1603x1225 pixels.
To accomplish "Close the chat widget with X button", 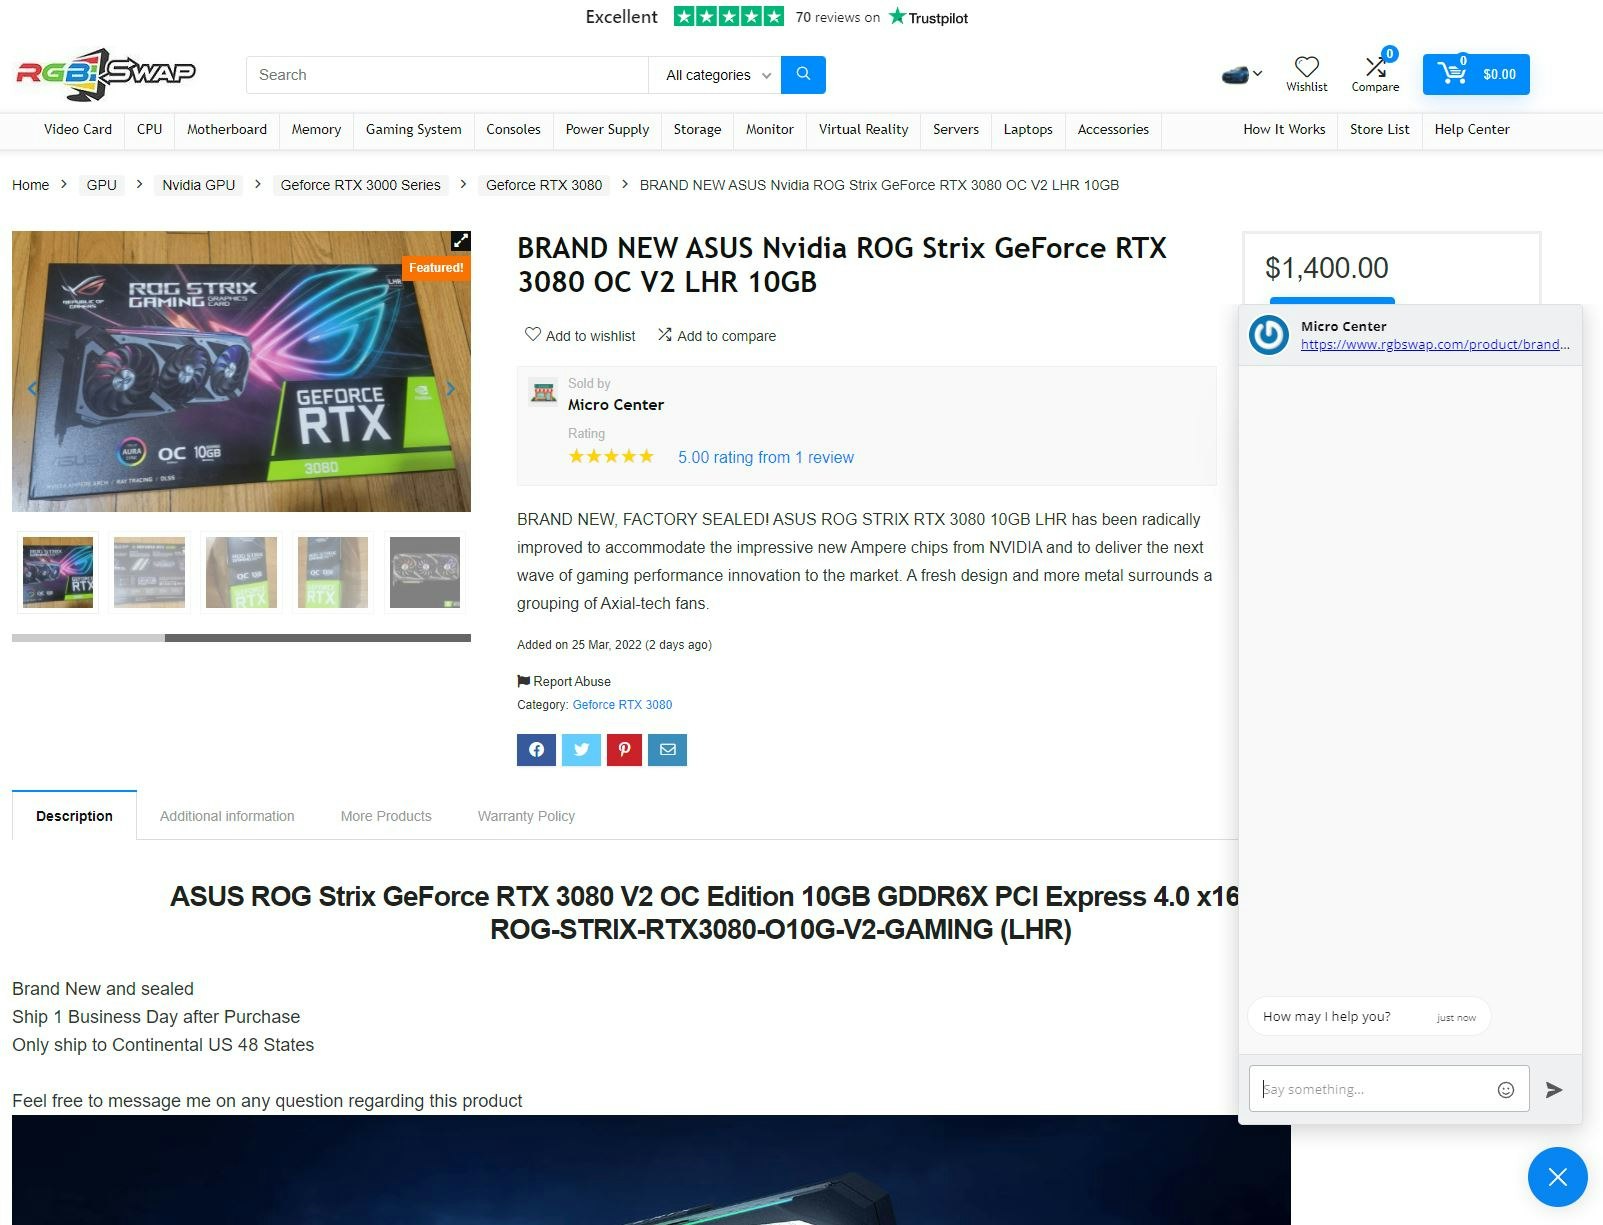I will [x=1557, y=1177].
